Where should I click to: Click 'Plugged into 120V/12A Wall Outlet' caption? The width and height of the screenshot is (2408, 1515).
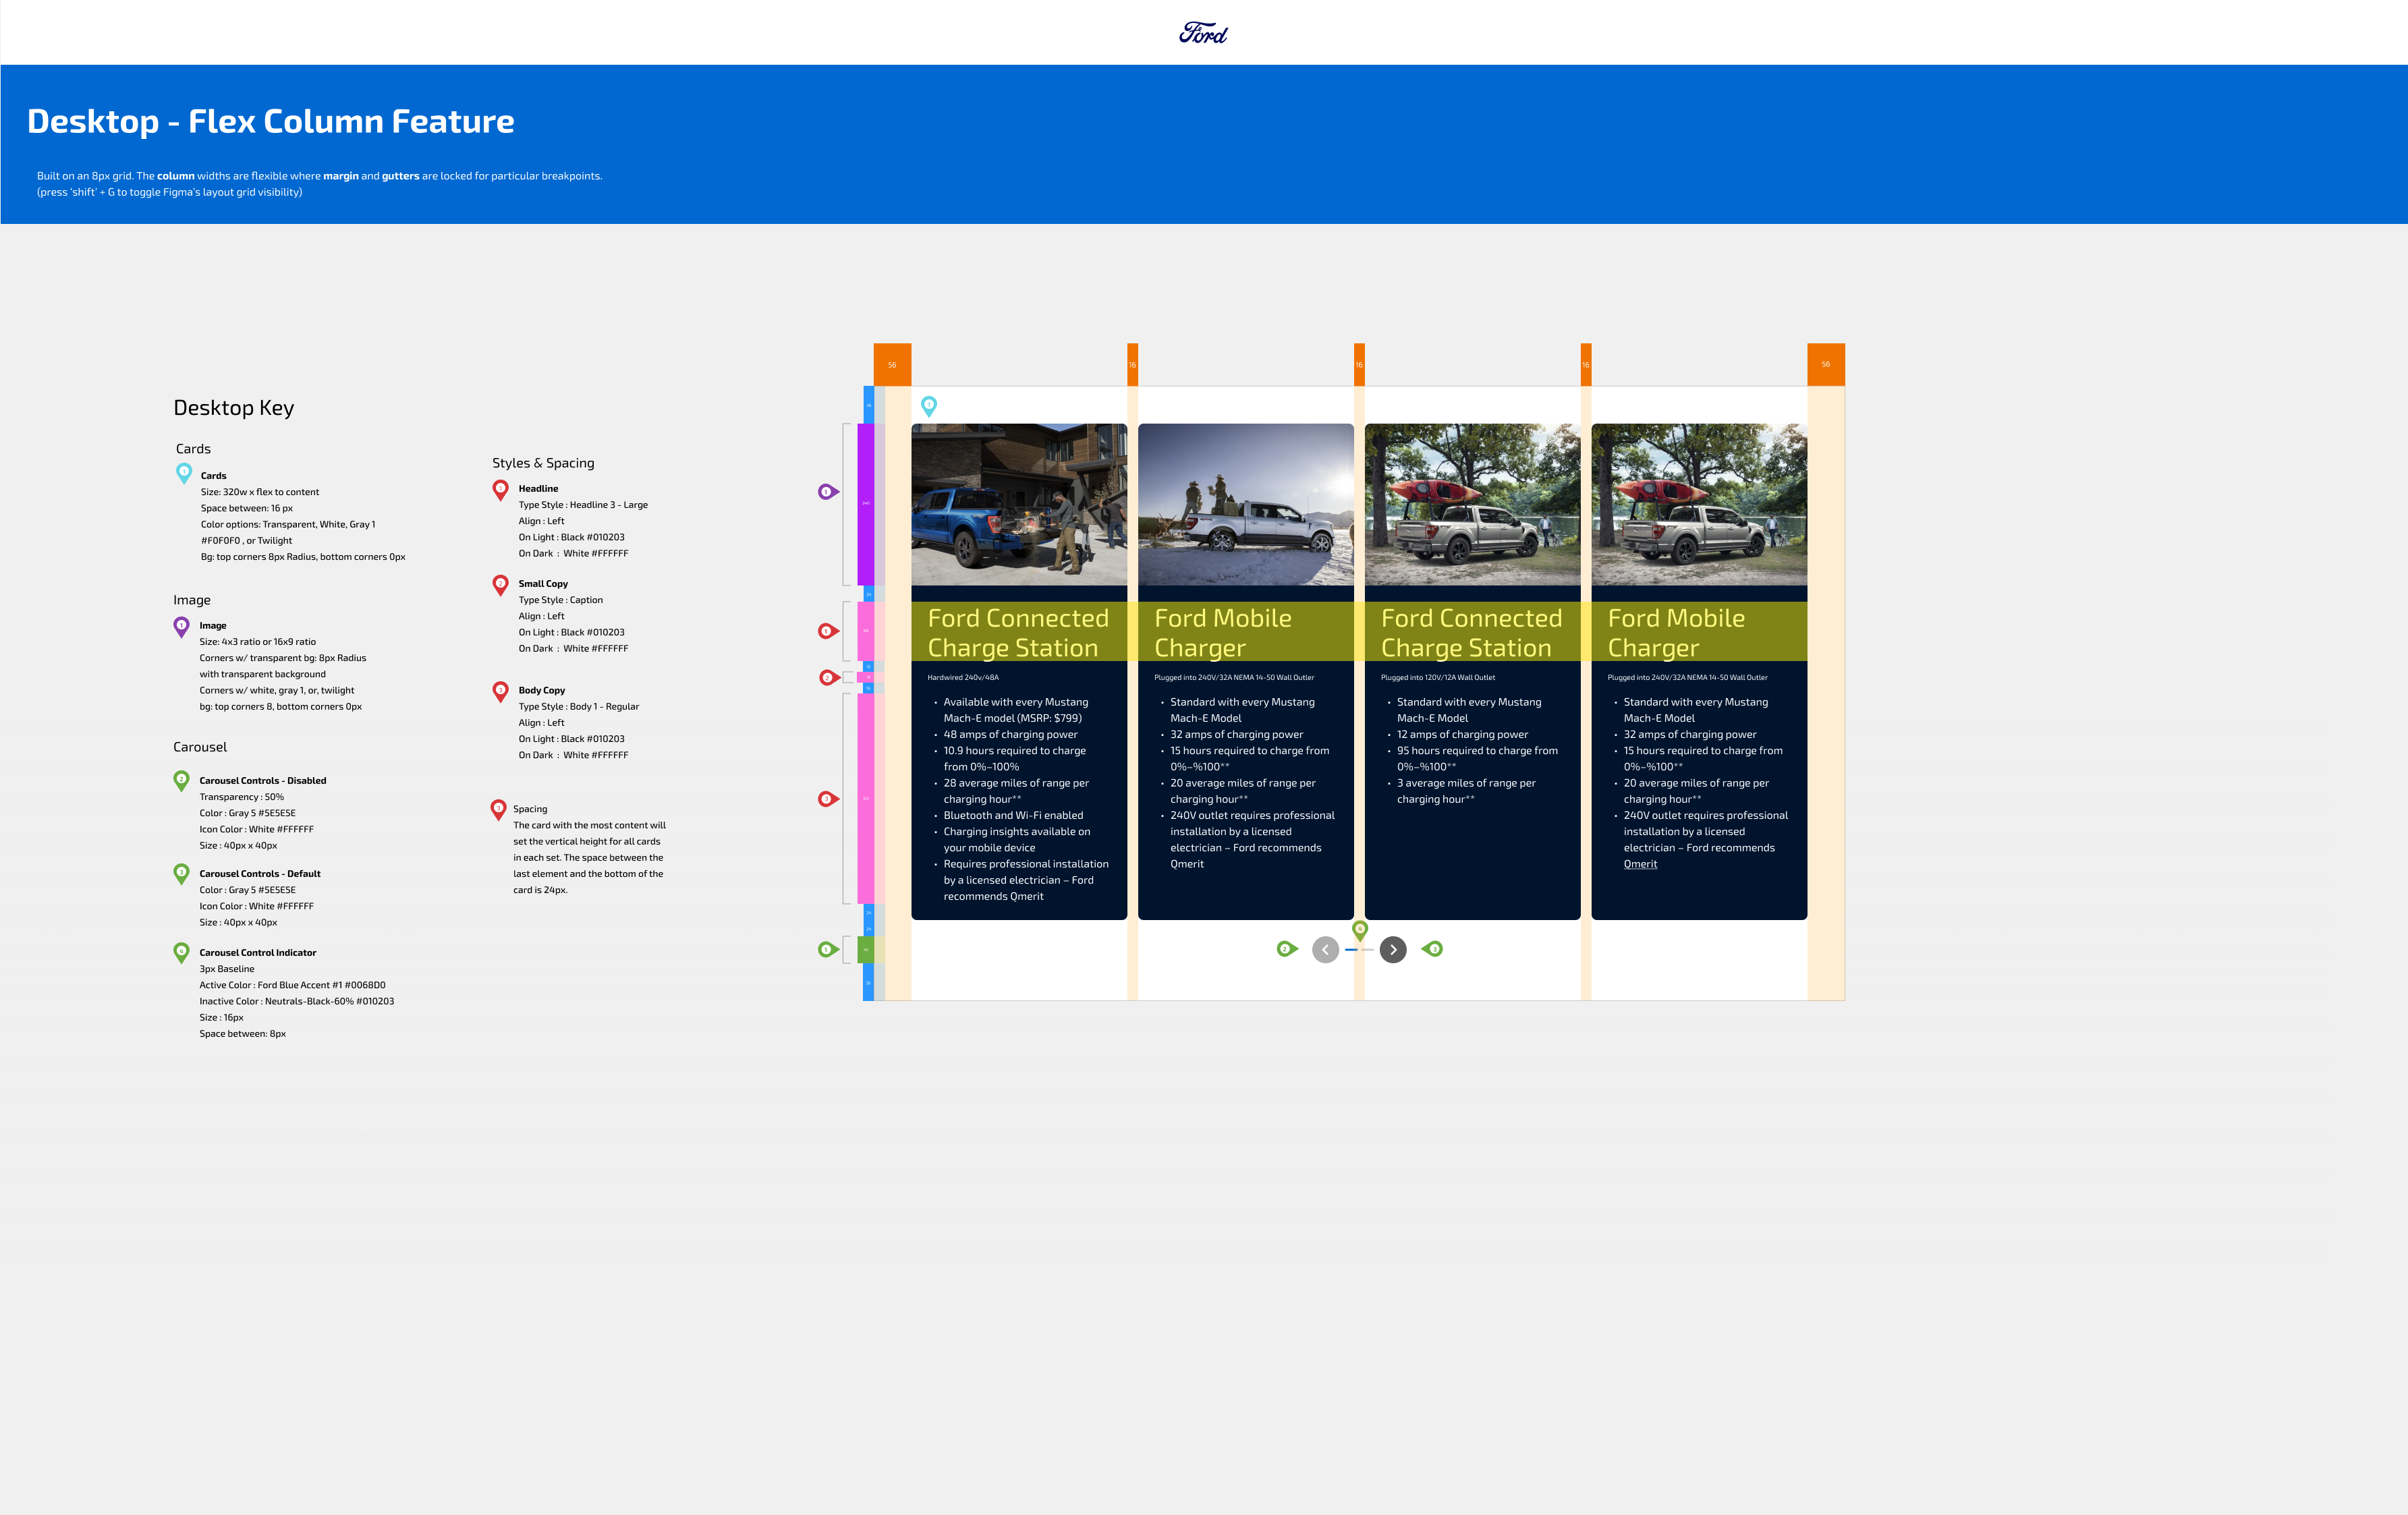[x=1438, y=678]
